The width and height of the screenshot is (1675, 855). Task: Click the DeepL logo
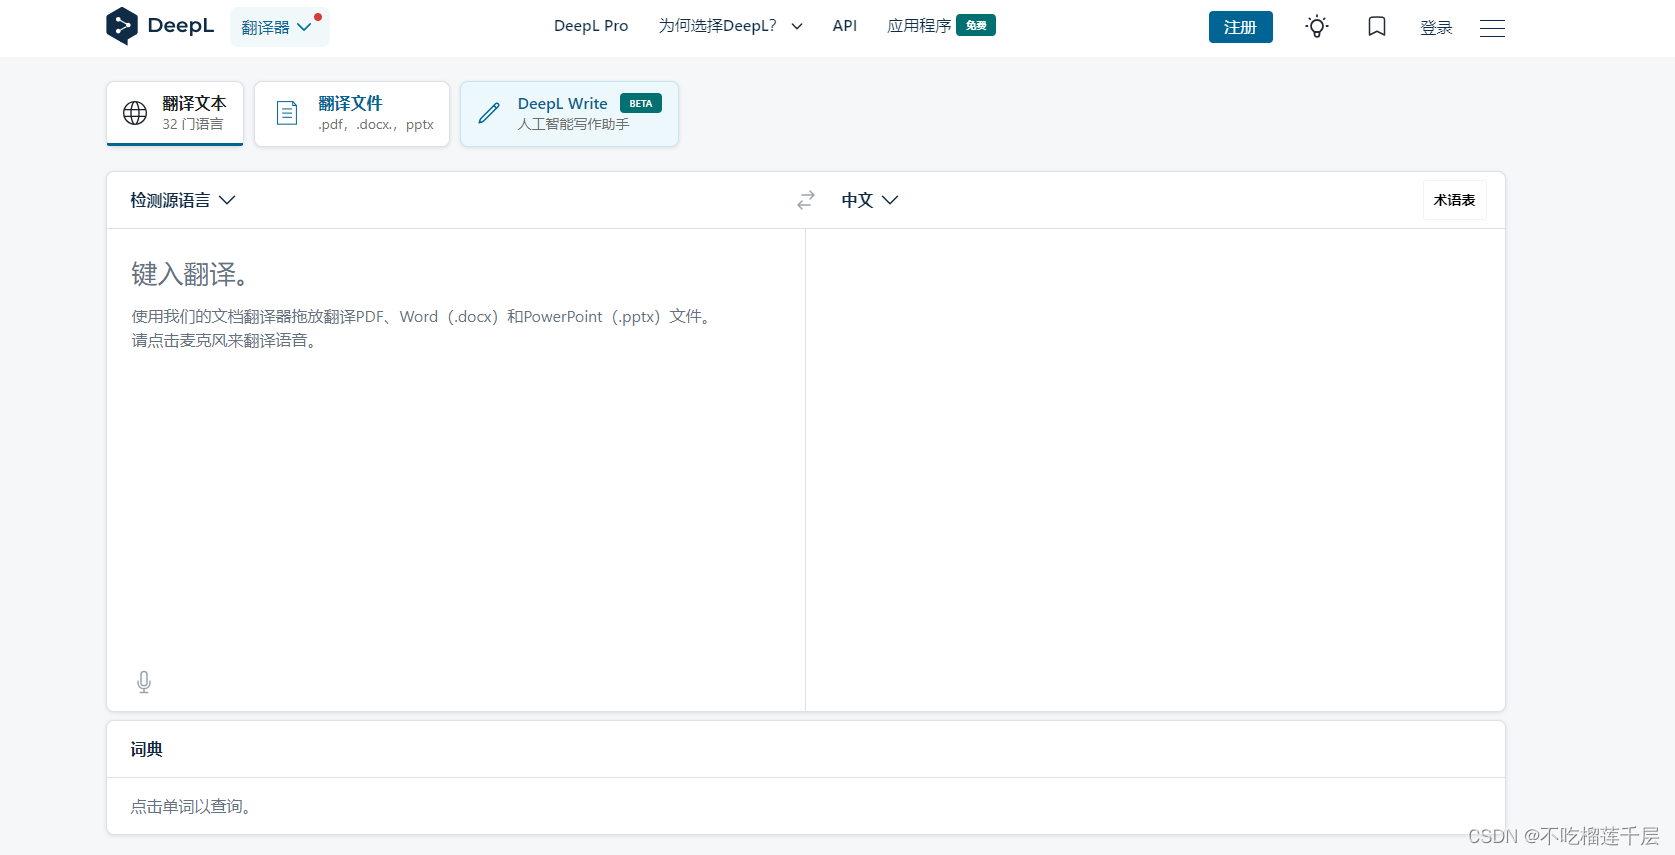[x=160, y=26]
